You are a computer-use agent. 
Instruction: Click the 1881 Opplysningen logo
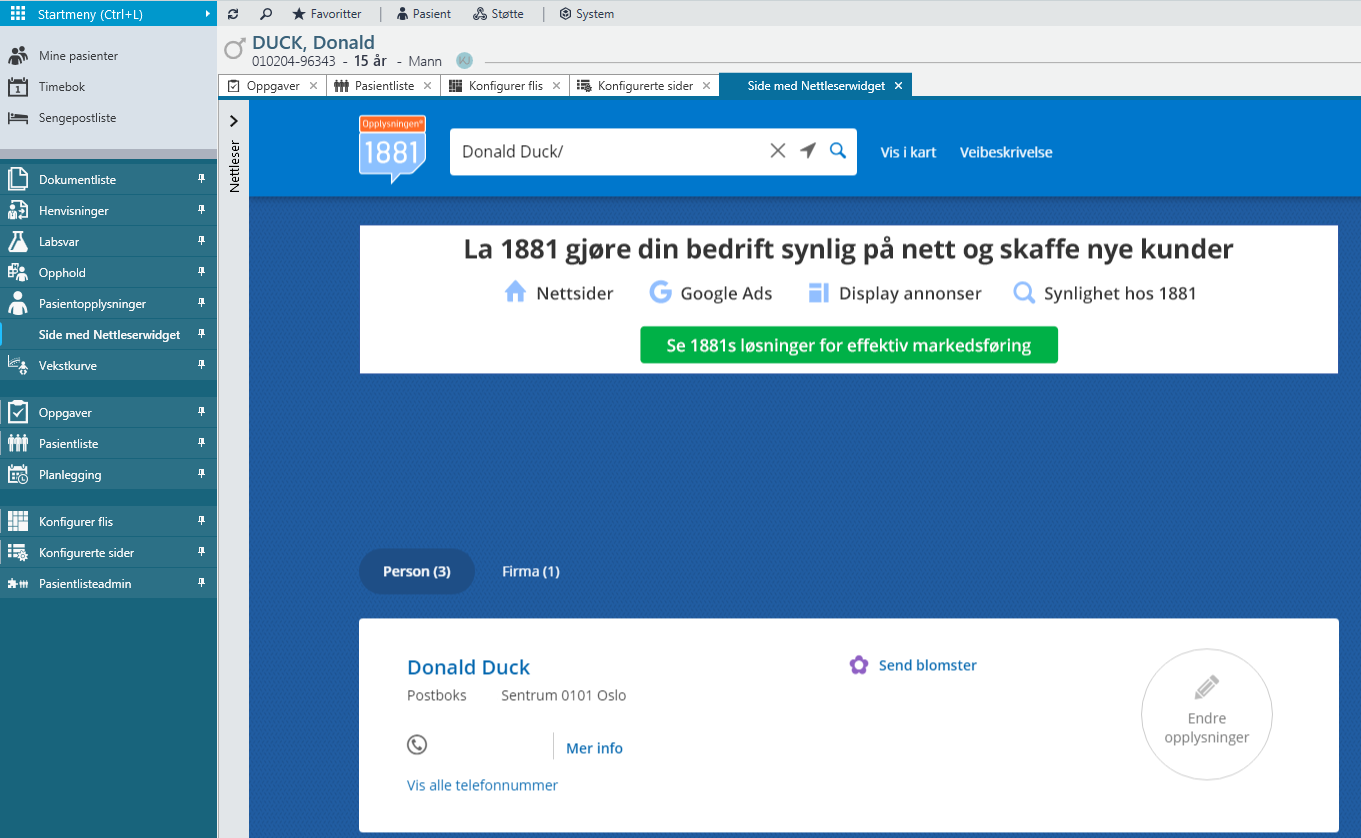coord(392,150)
